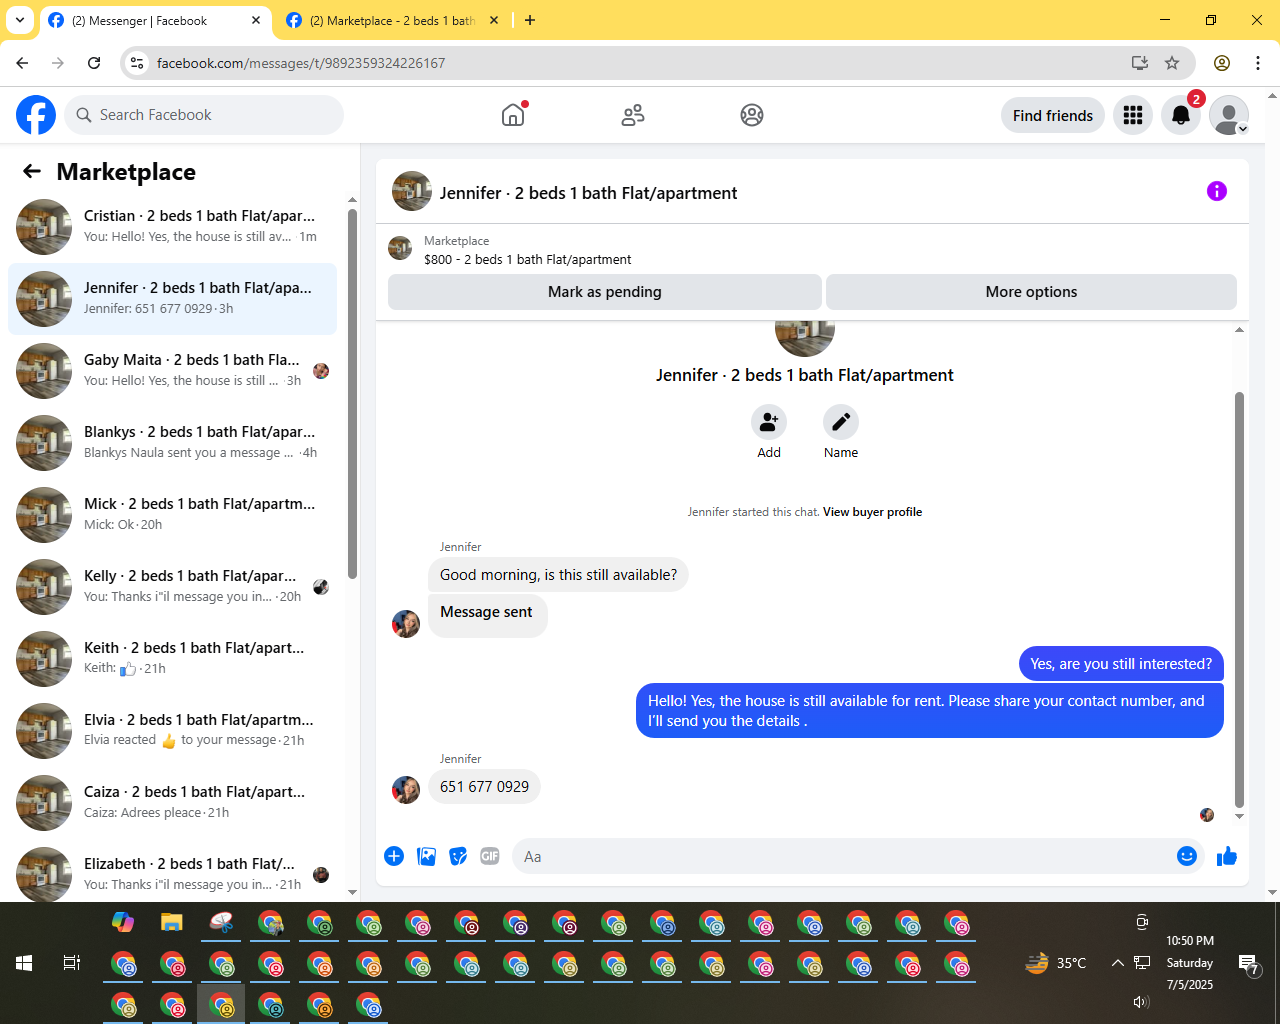
Task: Open a new browser tab
Action: pos(530,20)
